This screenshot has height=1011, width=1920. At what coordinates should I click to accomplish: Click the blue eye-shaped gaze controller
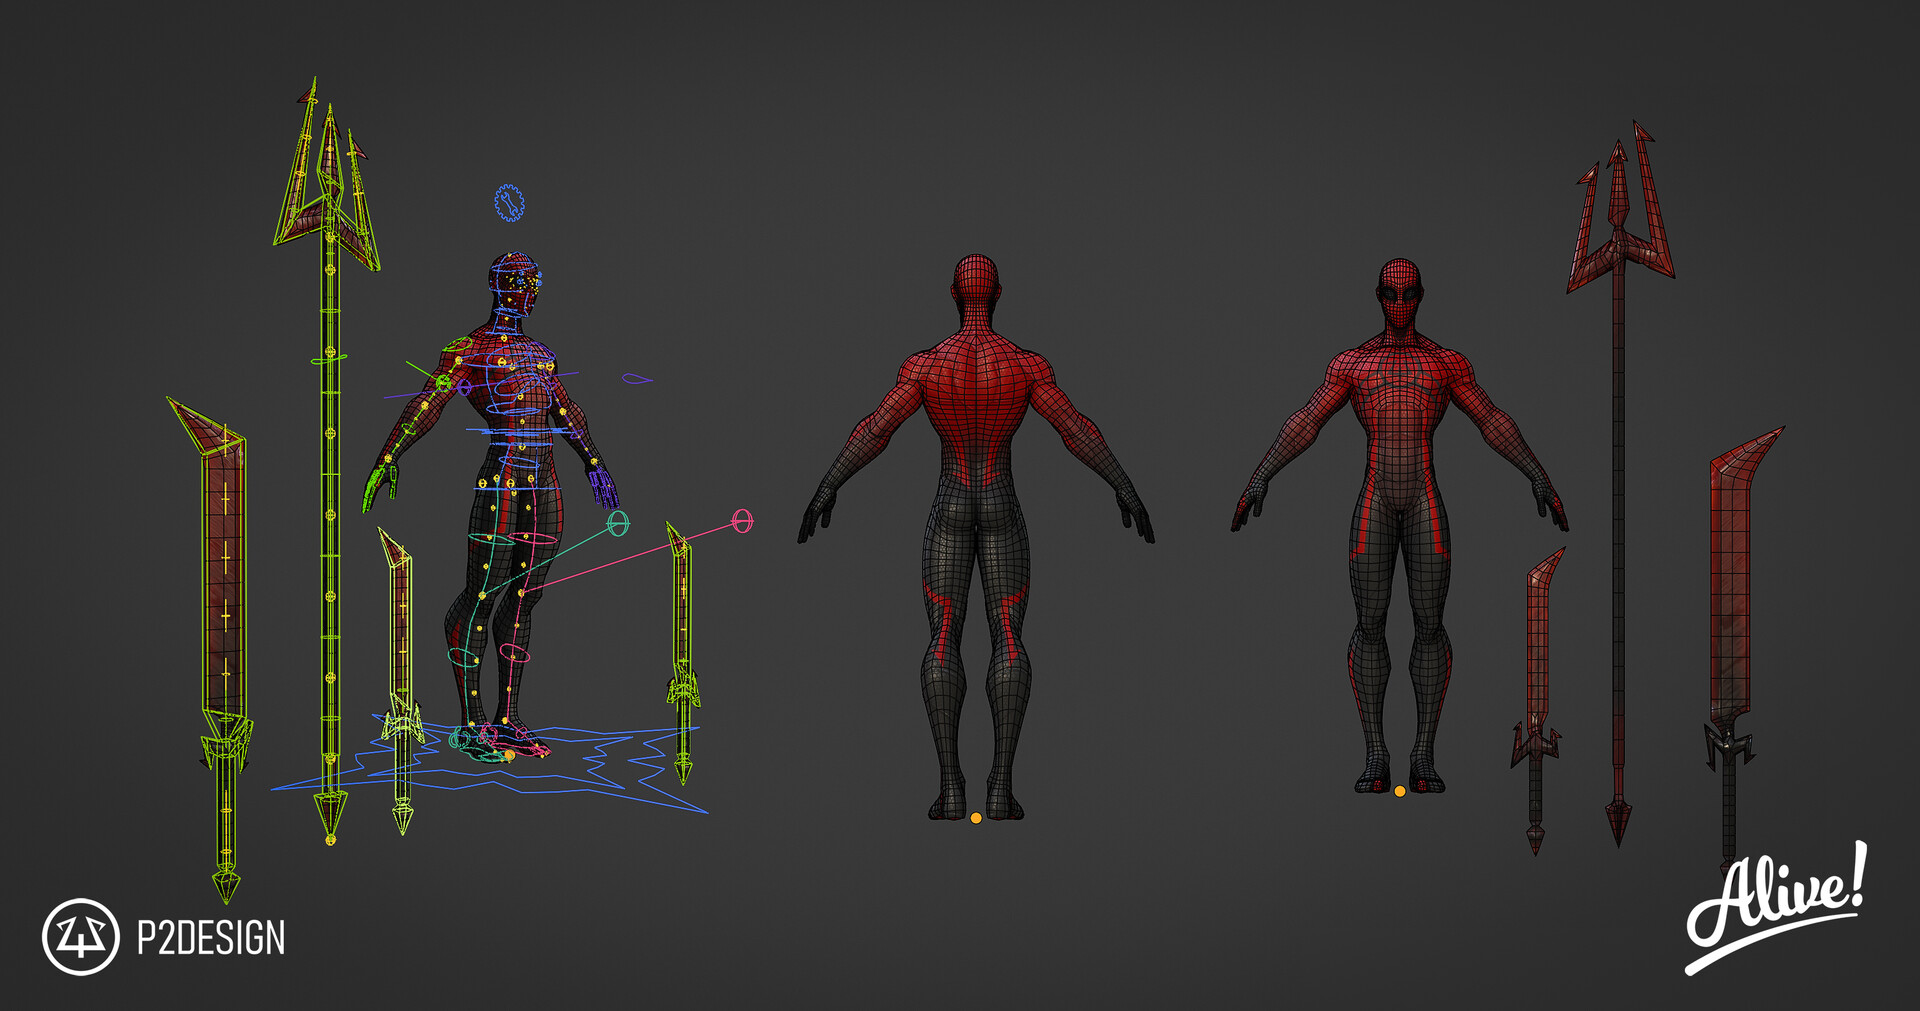pos(636,378)
